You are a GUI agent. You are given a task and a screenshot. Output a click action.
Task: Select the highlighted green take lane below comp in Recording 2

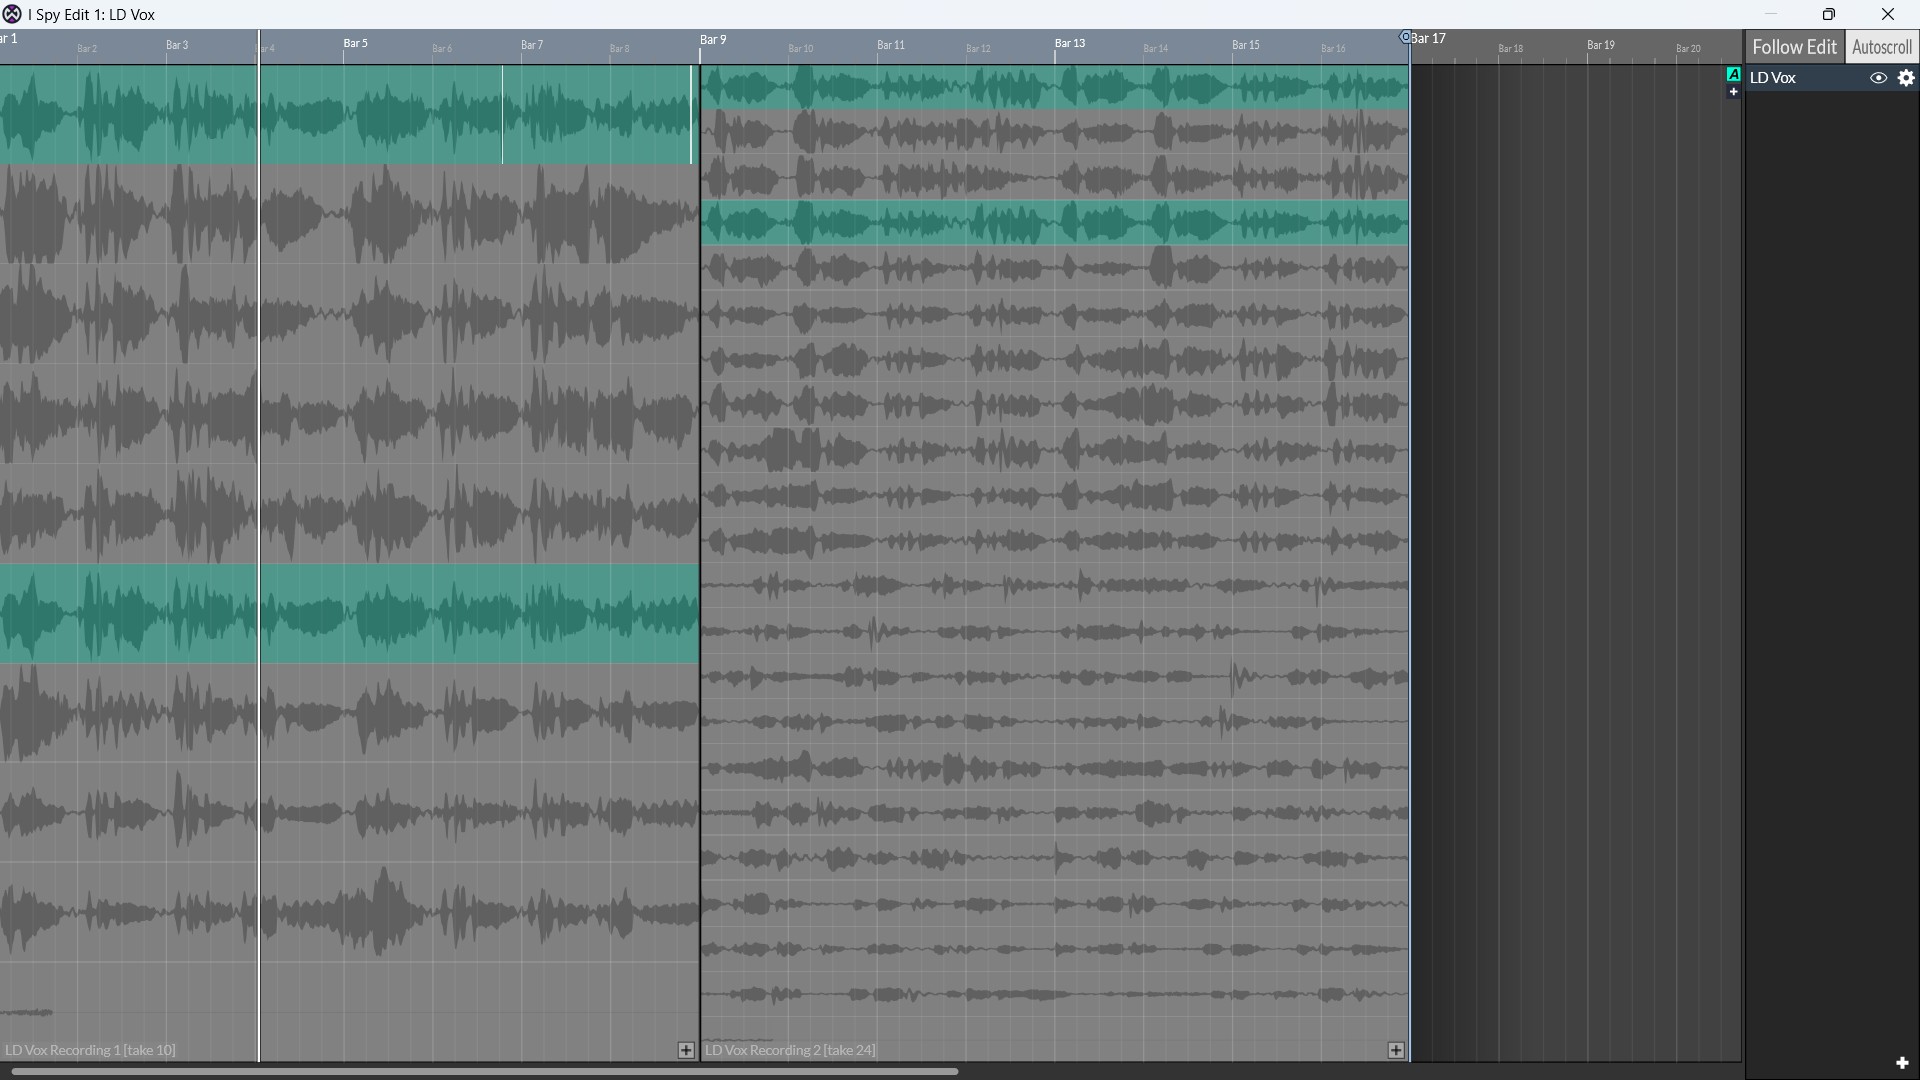[x=1055, y=223]
